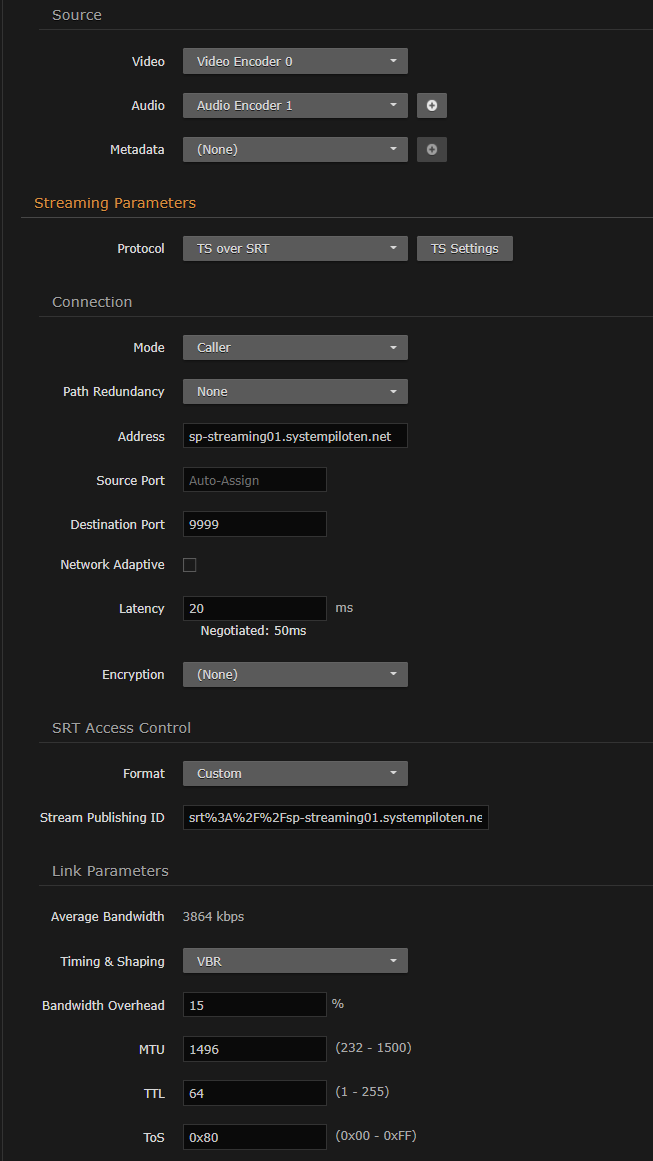Select the Stream Publishing ID field
Image resolution: width=653 pixels, height=1161 pixels.
(335, 817)
